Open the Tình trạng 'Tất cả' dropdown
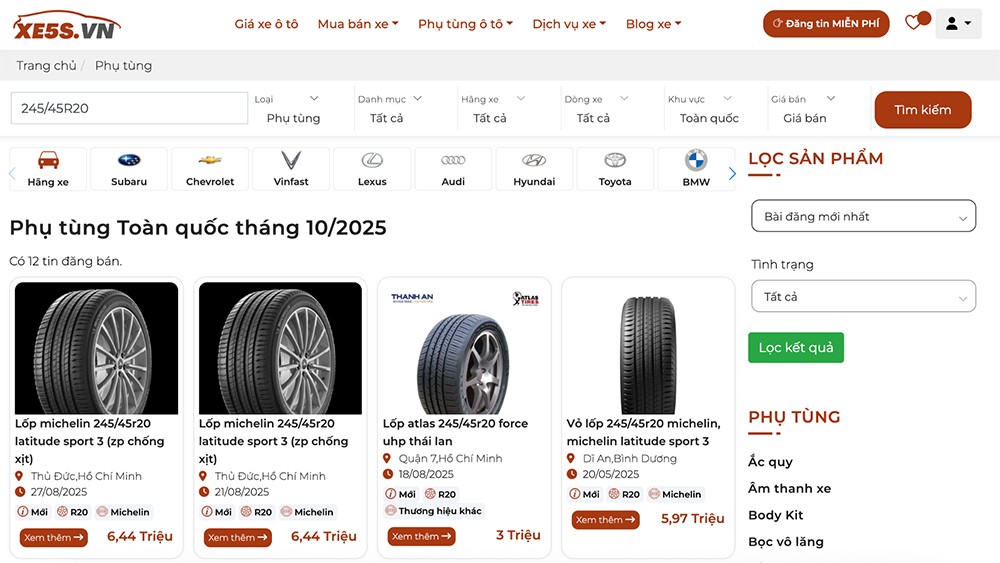1000x563 pixels. [x=863, y=297]
